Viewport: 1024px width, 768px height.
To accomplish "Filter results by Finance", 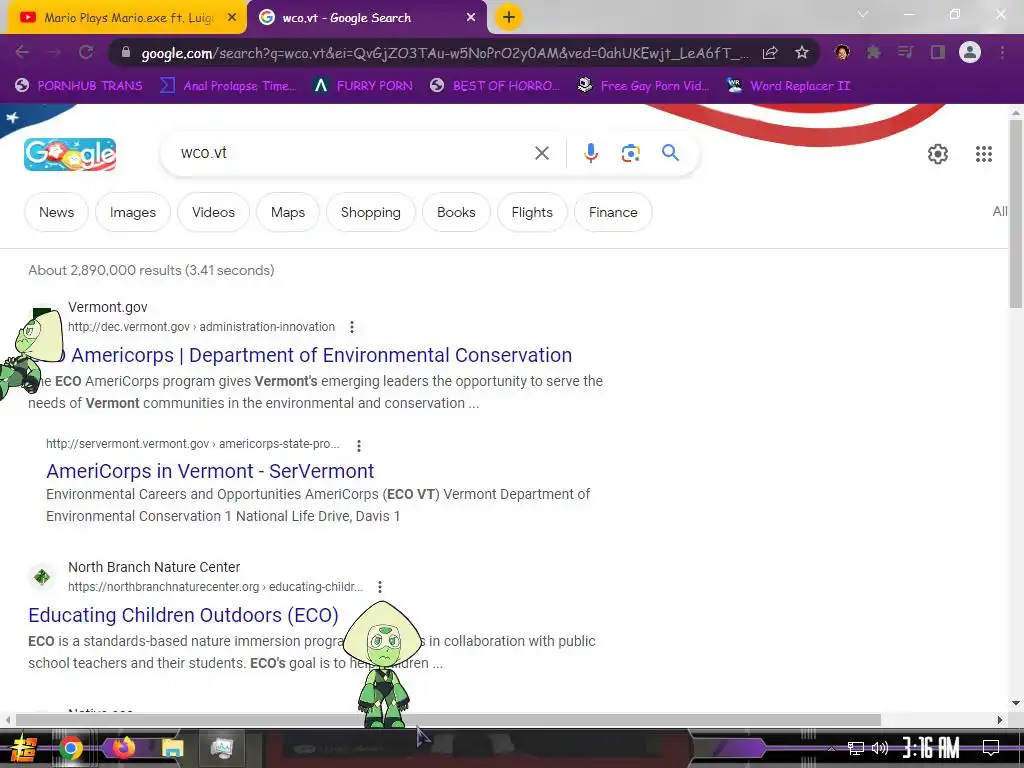I will (613, 212).
